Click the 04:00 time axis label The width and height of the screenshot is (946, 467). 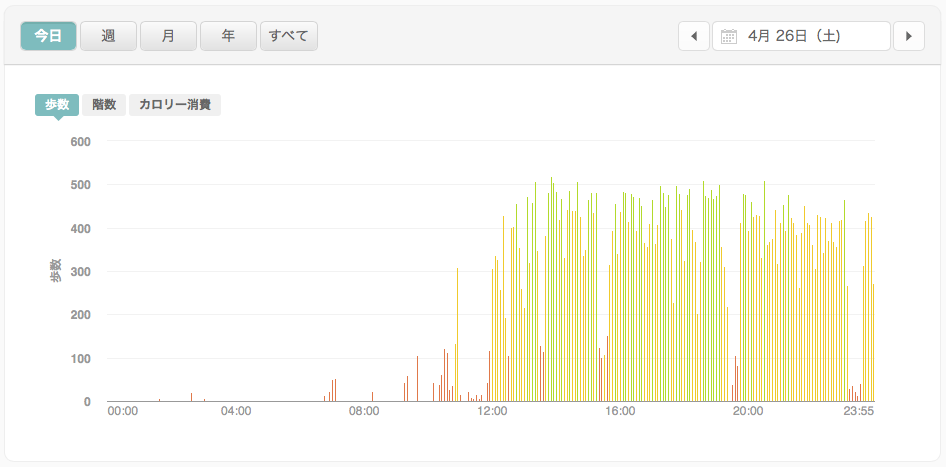(236, 411)
